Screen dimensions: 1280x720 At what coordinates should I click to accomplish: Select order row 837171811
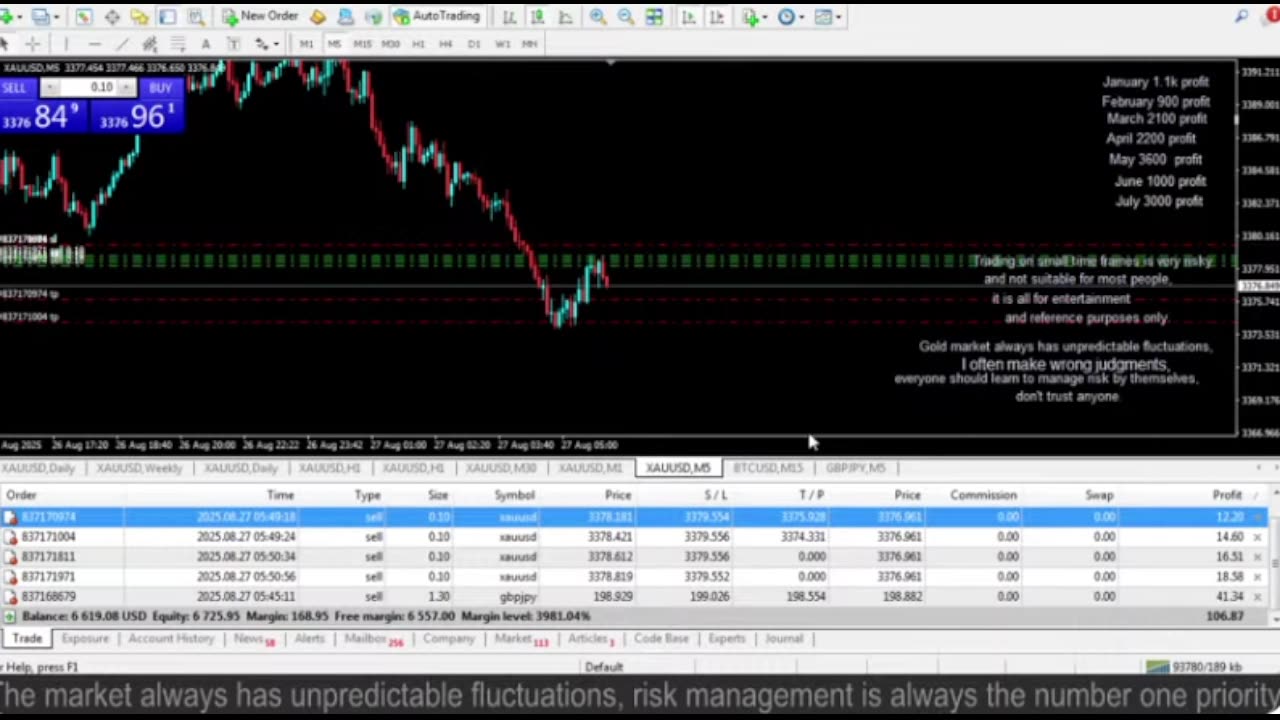tap(634, 557)
